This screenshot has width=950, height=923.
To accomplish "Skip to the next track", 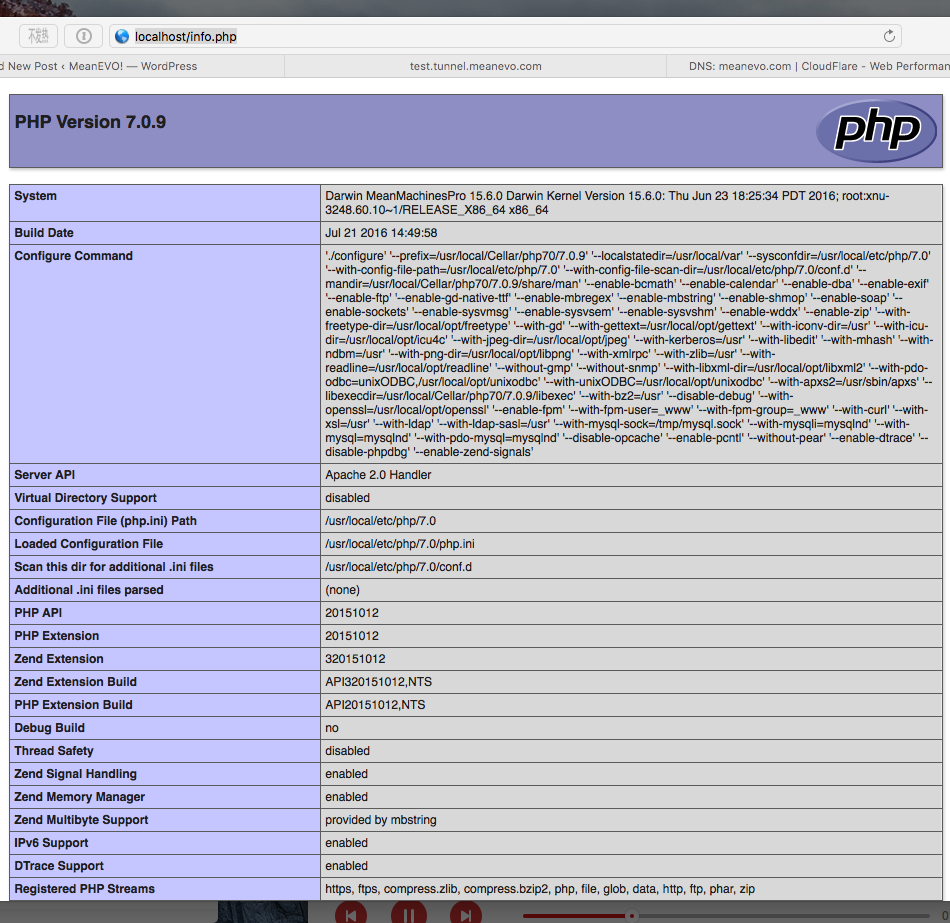I will point(464,913).
